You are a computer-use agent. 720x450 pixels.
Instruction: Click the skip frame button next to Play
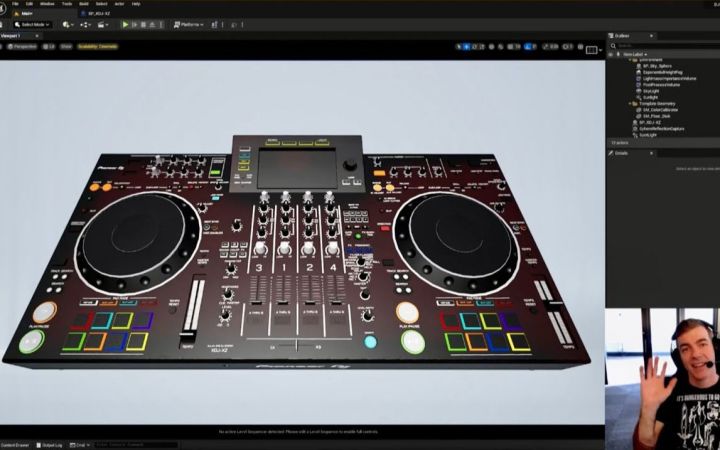(x=135, y=24)
